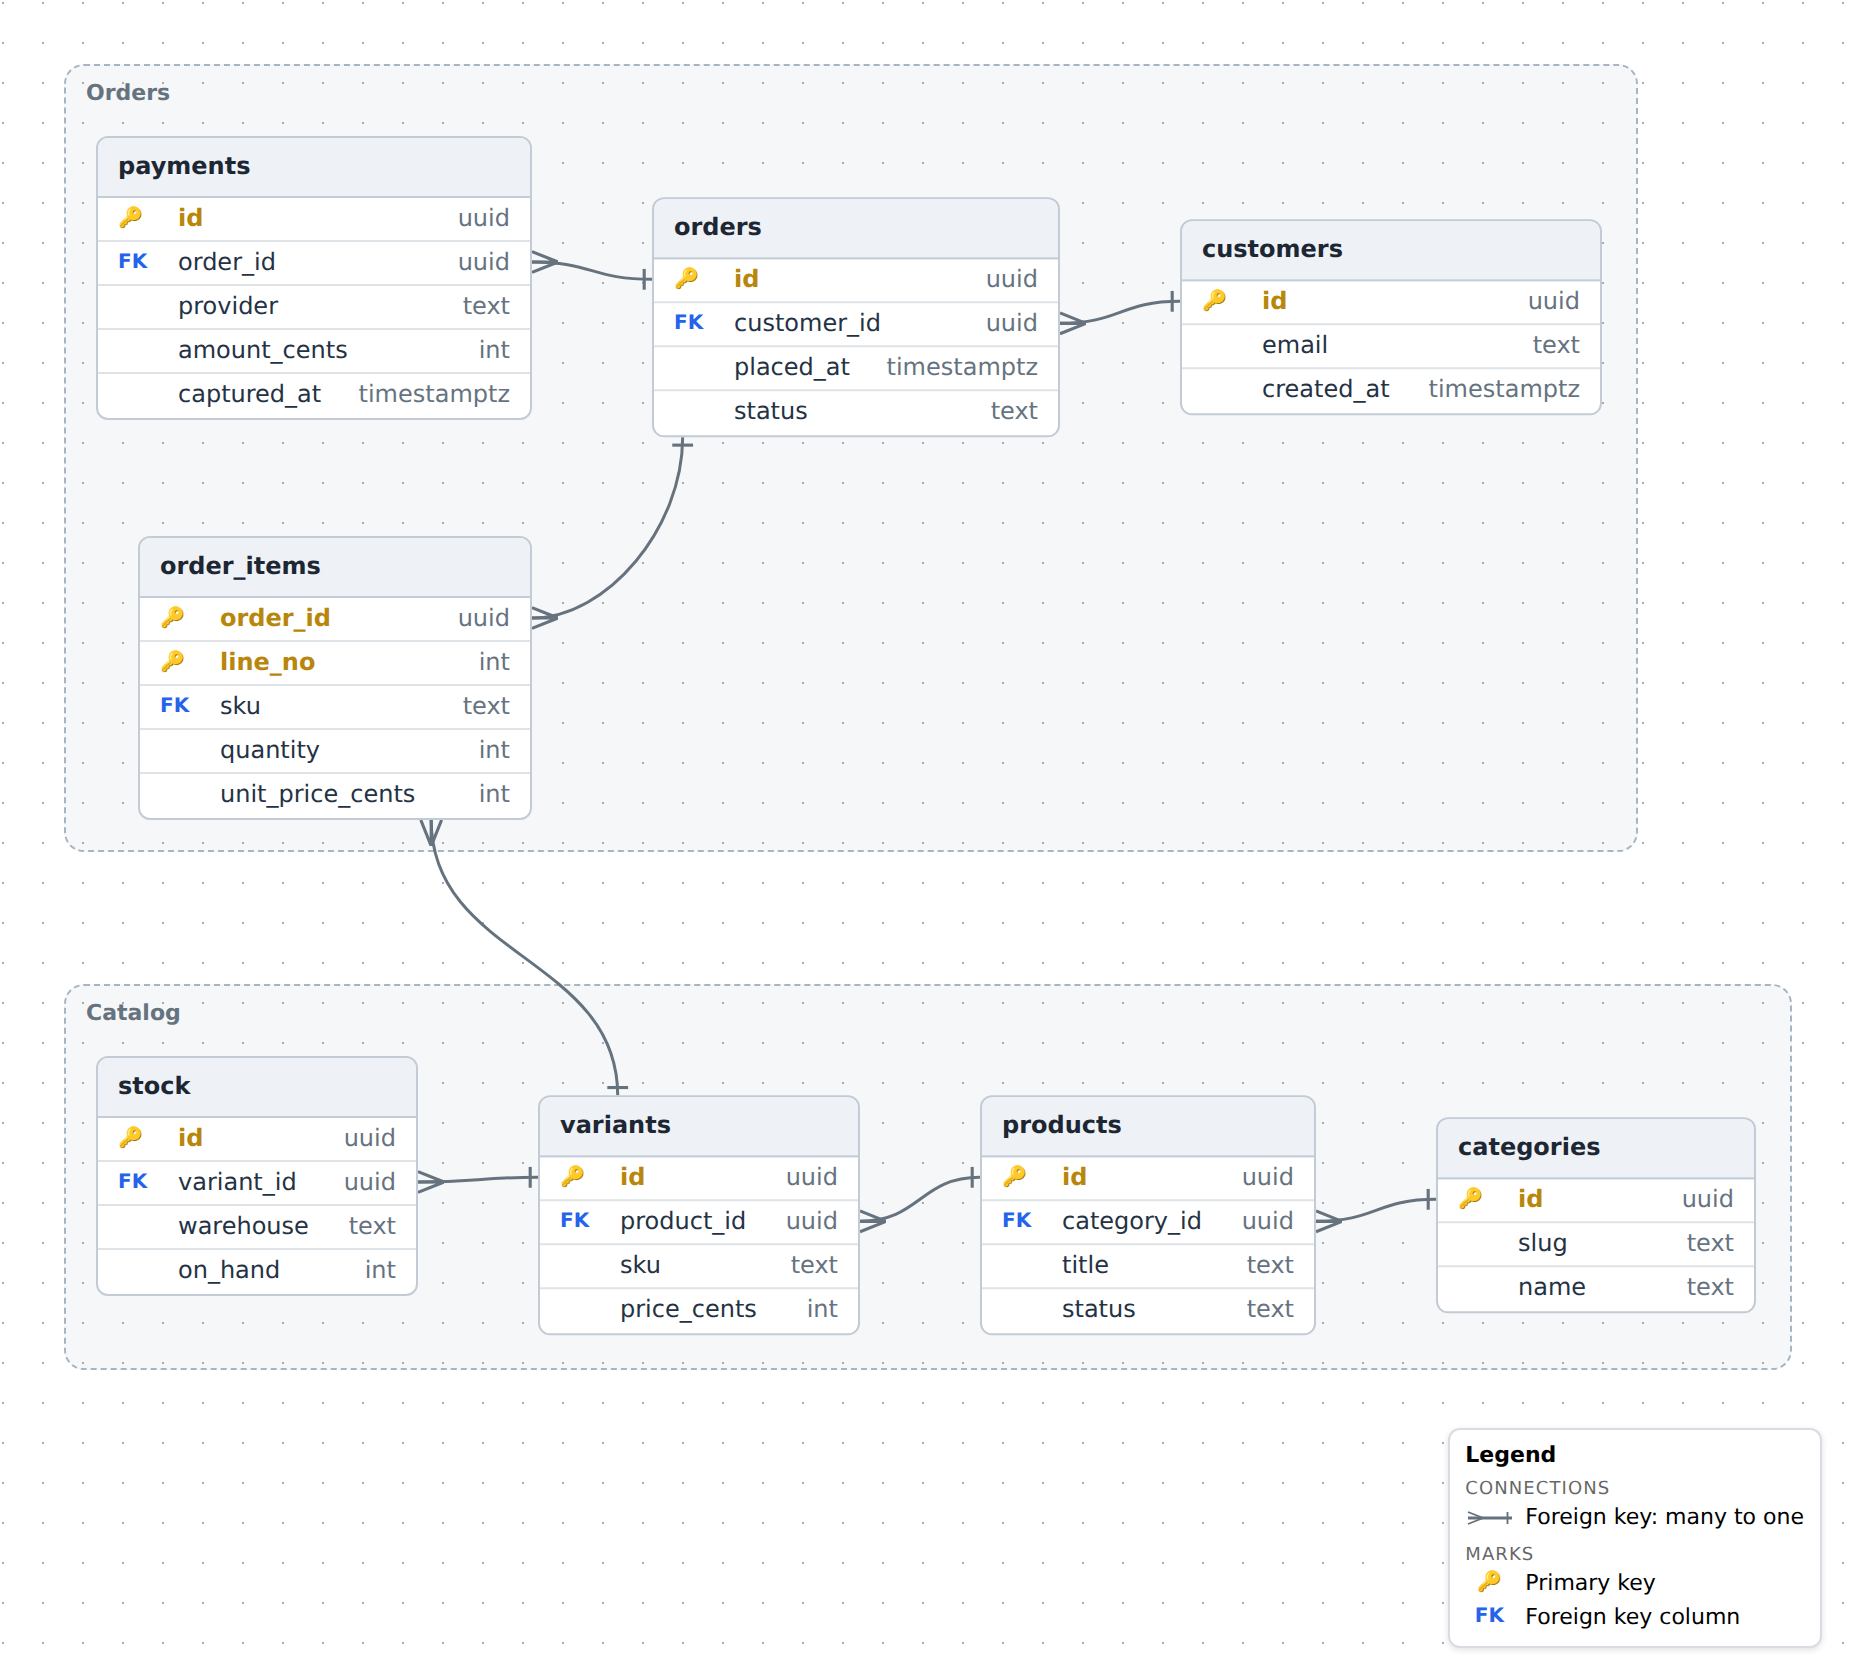Select the products table header
Viewport: 1852px width, 1678px height.
(x=1148, y=1126)
